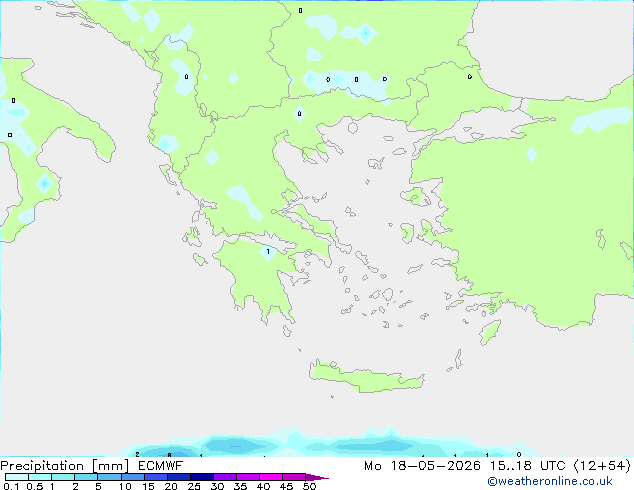The image size is (634, 490).
Task: Click the '25' legend scale label
Action: (194, 486)
